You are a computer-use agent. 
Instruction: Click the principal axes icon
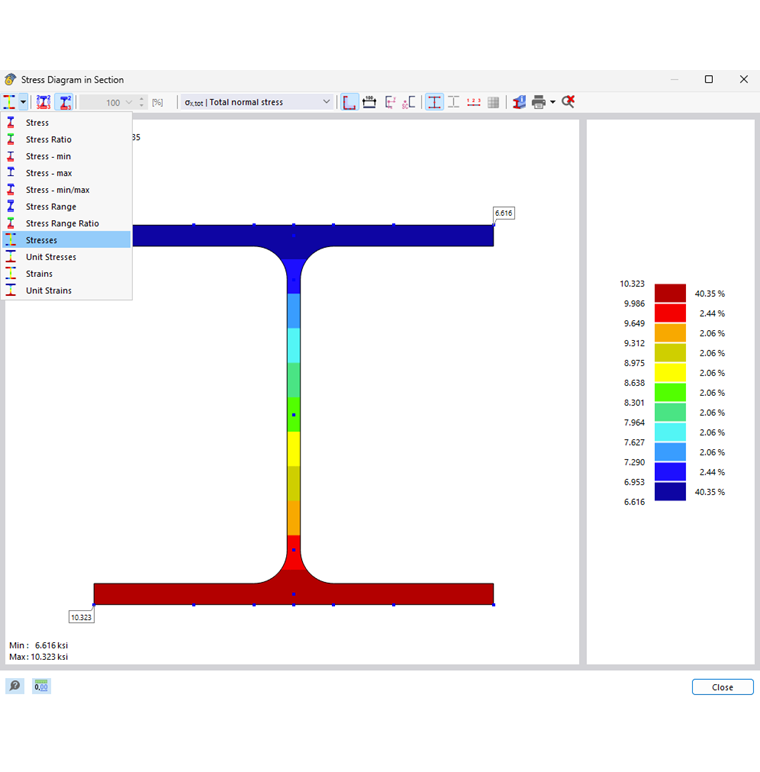click(390, 102)
